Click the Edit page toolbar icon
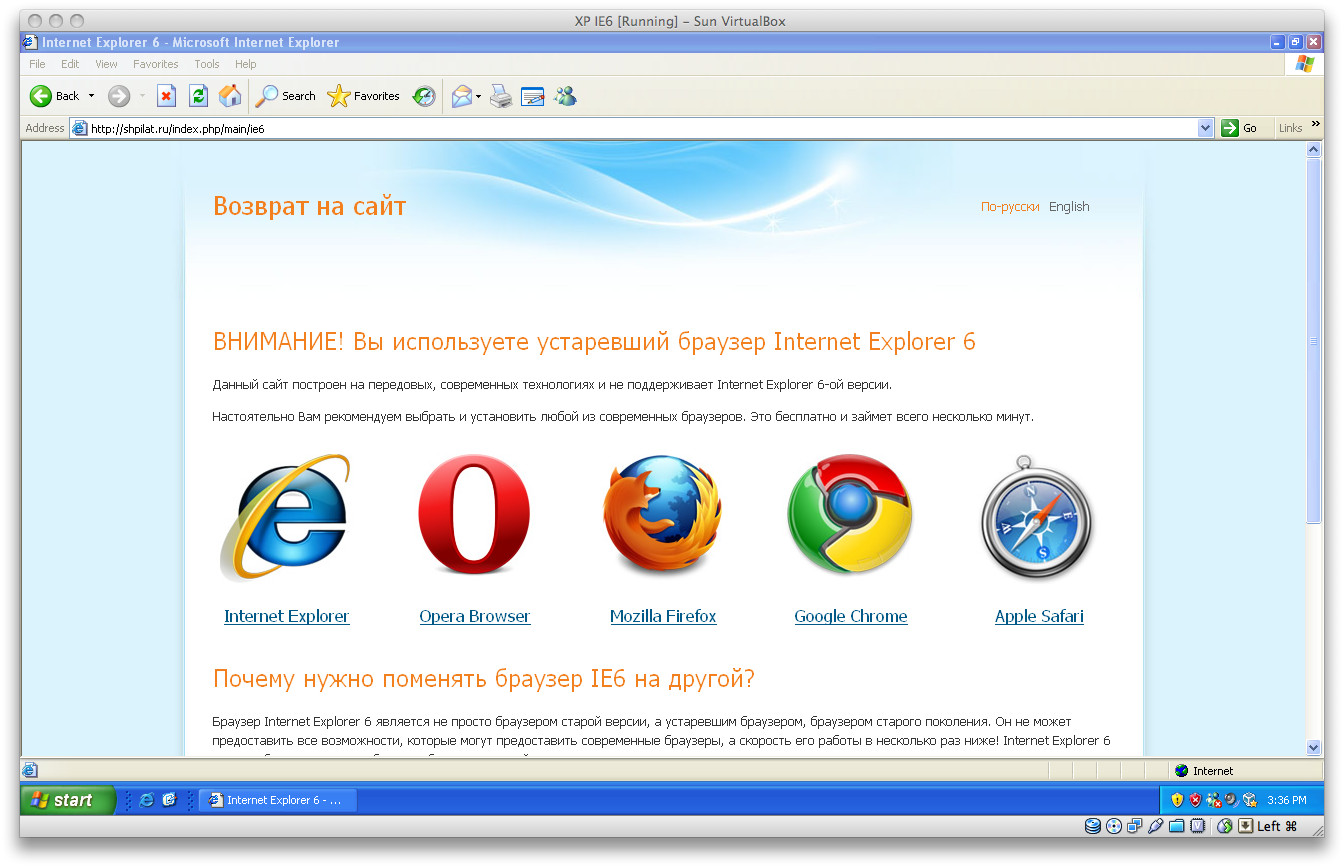The image size is (1344, 867). click(x=533, y=96)
